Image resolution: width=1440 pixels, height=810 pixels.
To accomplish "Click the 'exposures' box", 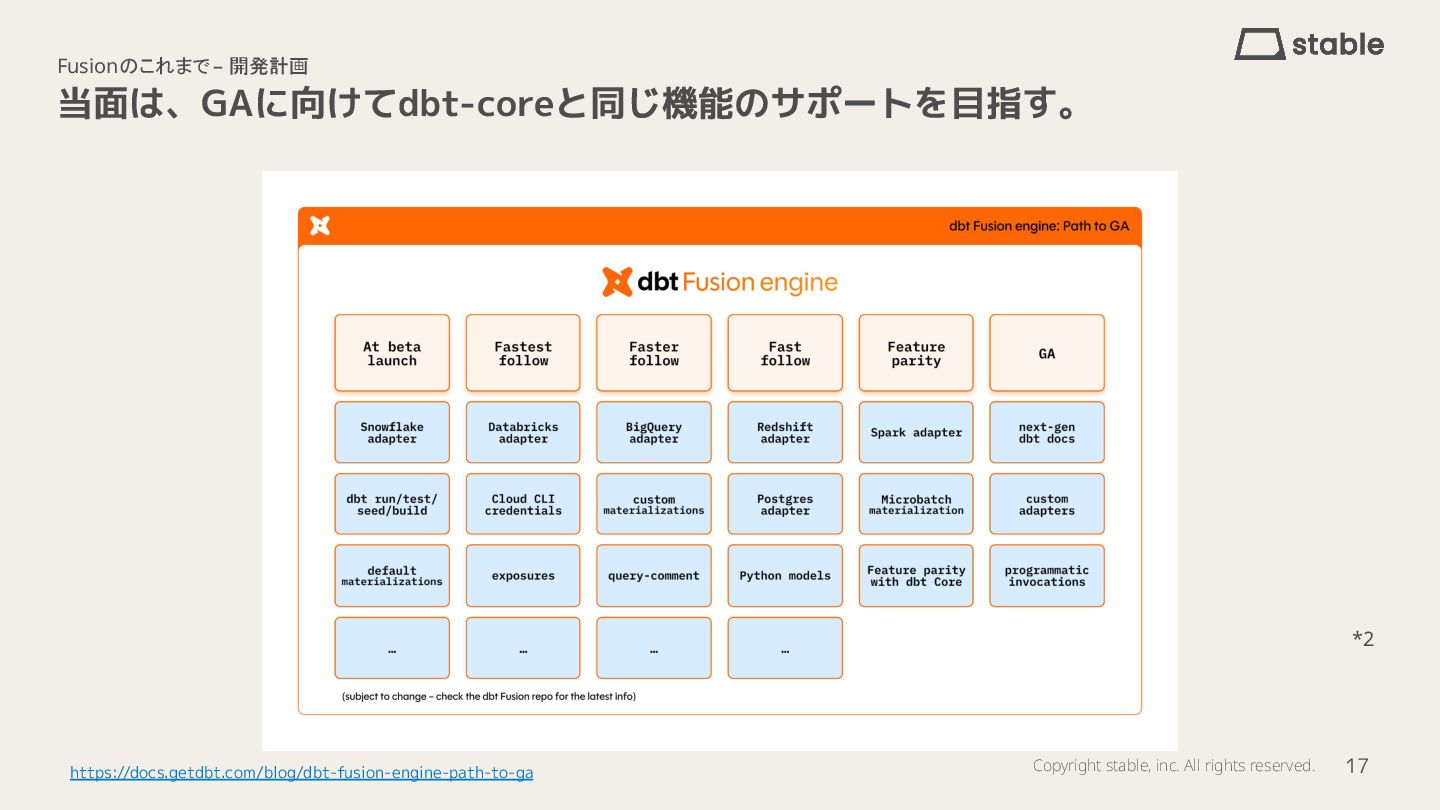I will point(523,576).
